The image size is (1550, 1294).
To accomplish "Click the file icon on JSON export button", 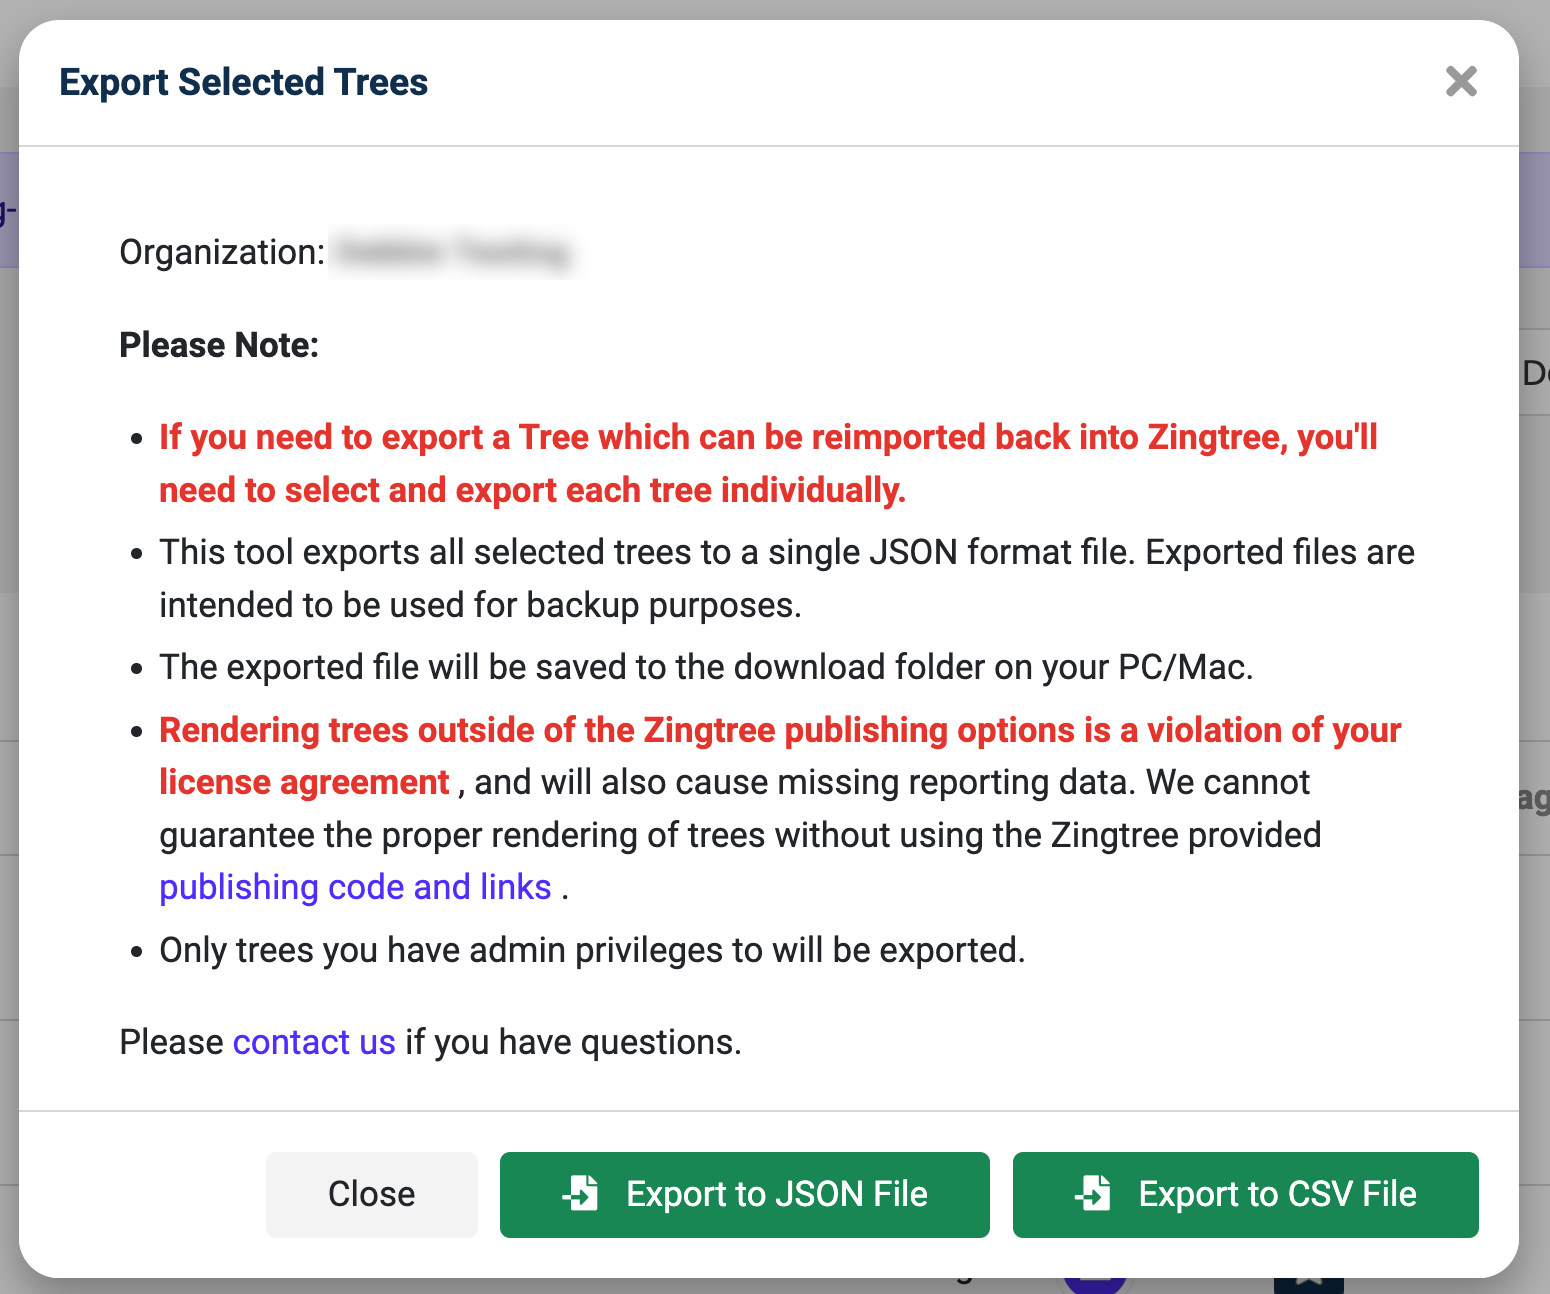I will coord(580,1193).
